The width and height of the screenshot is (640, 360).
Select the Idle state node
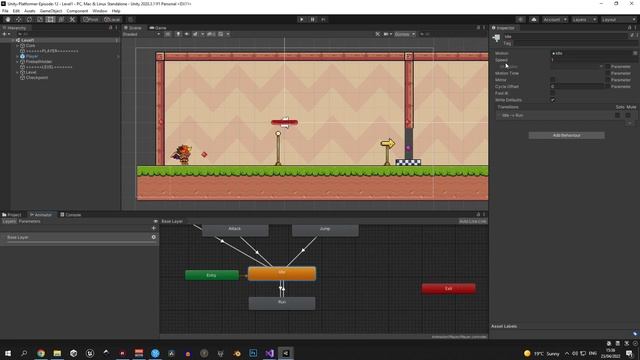click(x=282, y=273)
